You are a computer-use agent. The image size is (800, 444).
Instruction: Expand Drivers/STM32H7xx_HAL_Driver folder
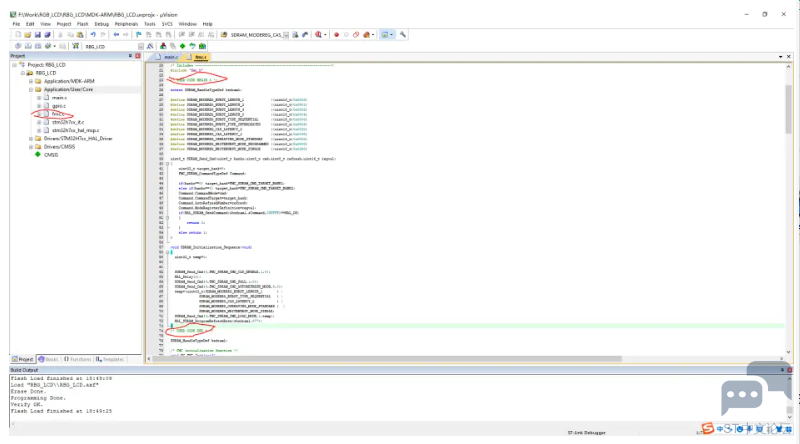31,138
